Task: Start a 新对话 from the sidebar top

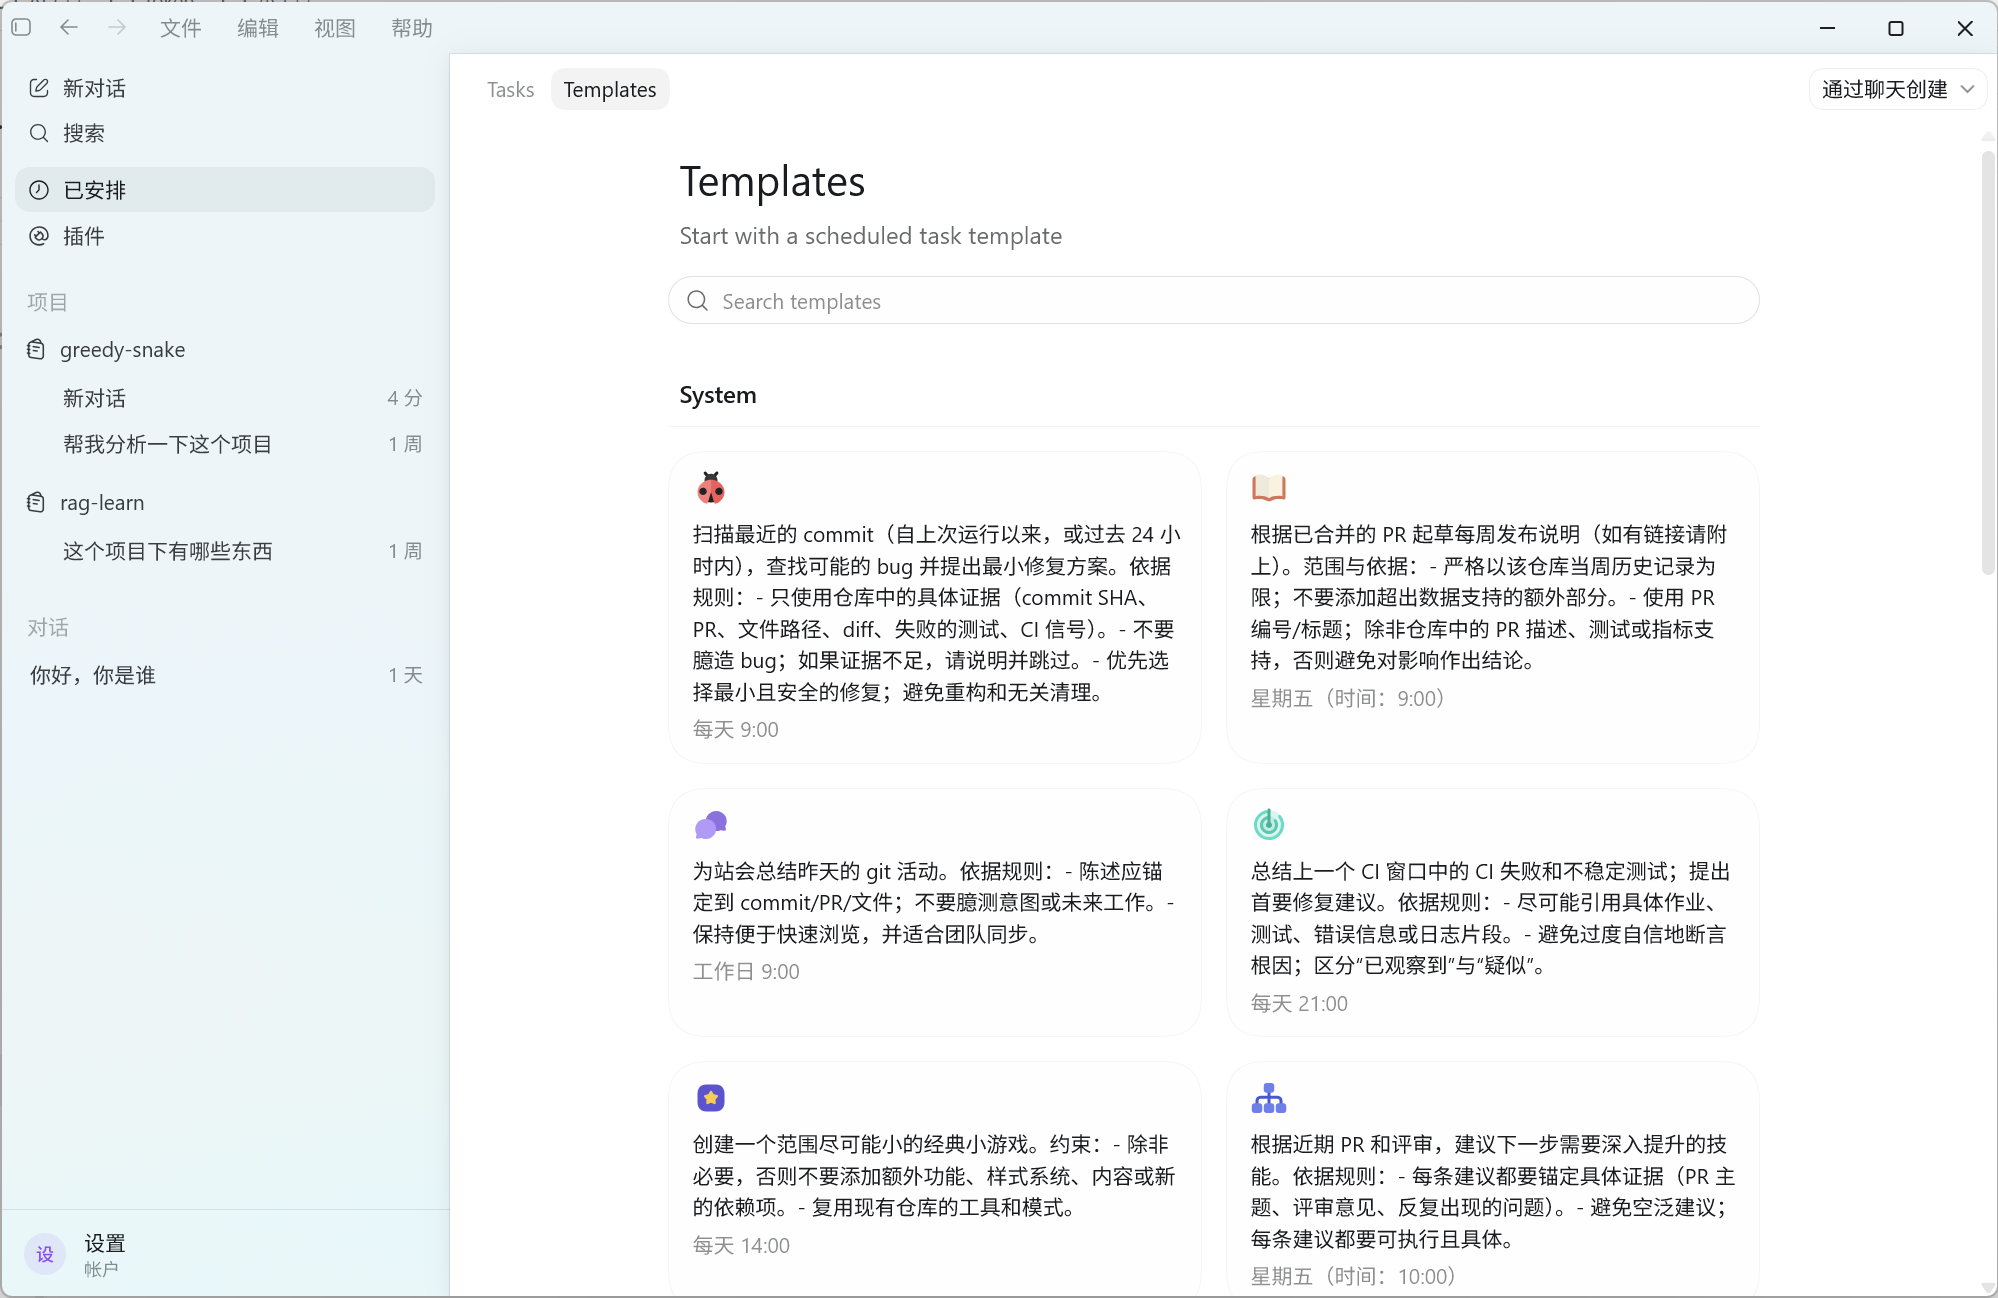Action: (225, 88)
